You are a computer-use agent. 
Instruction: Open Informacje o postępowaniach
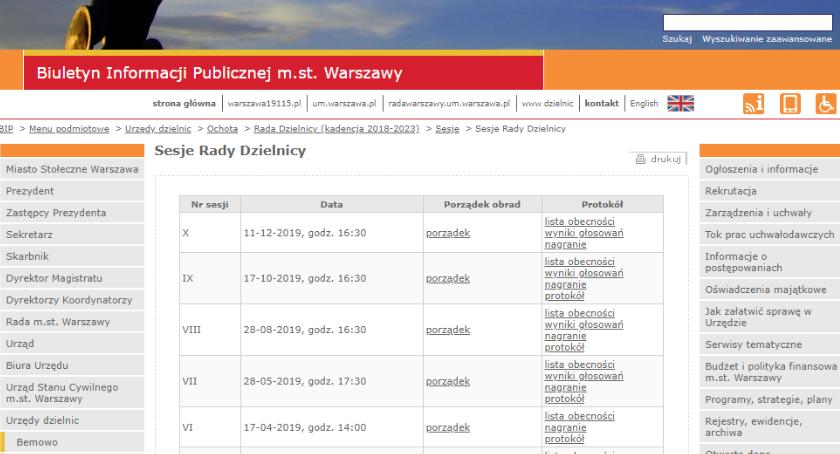pos(770,262)
